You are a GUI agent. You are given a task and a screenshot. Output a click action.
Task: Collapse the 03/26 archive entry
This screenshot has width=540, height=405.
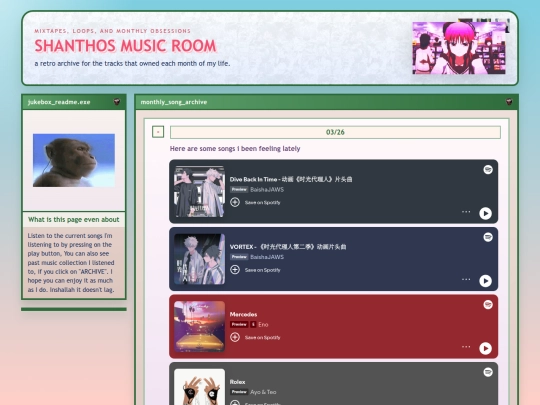pos(158,132)
